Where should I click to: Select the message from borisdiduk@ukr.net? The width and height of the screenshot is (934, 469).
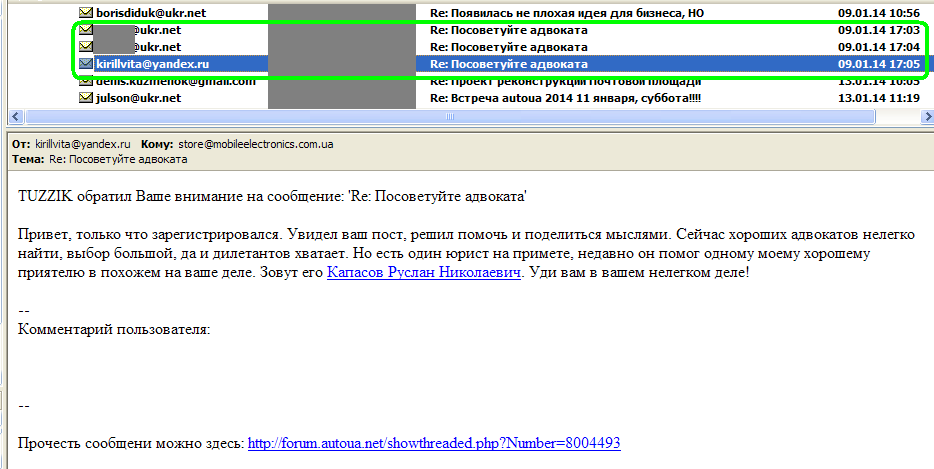click(138, 13)
